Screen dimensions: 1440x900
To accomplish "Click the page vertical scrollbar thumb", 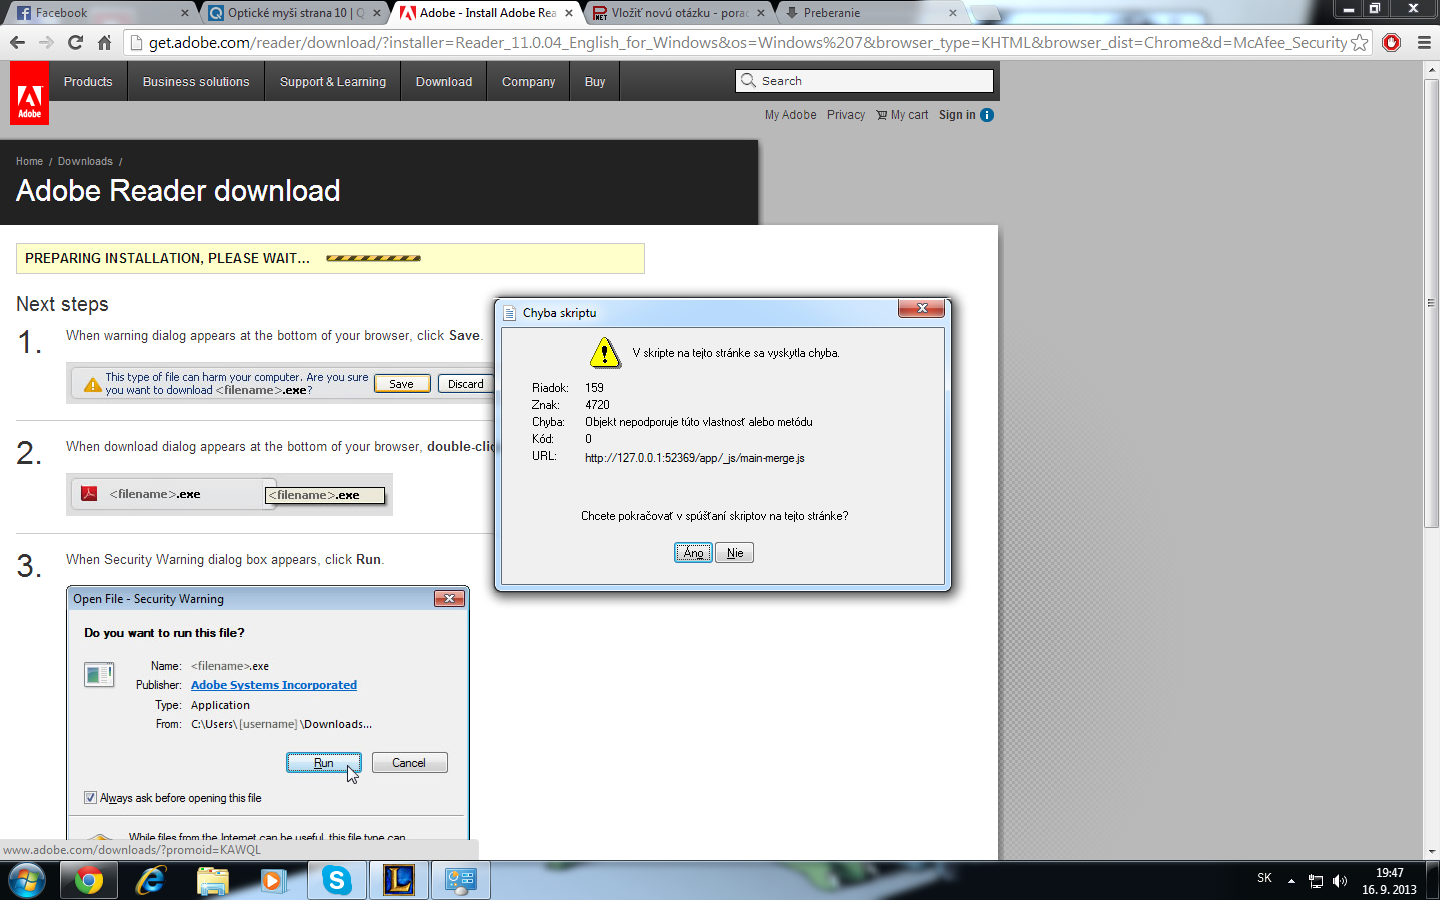I will pos(1431,302).
